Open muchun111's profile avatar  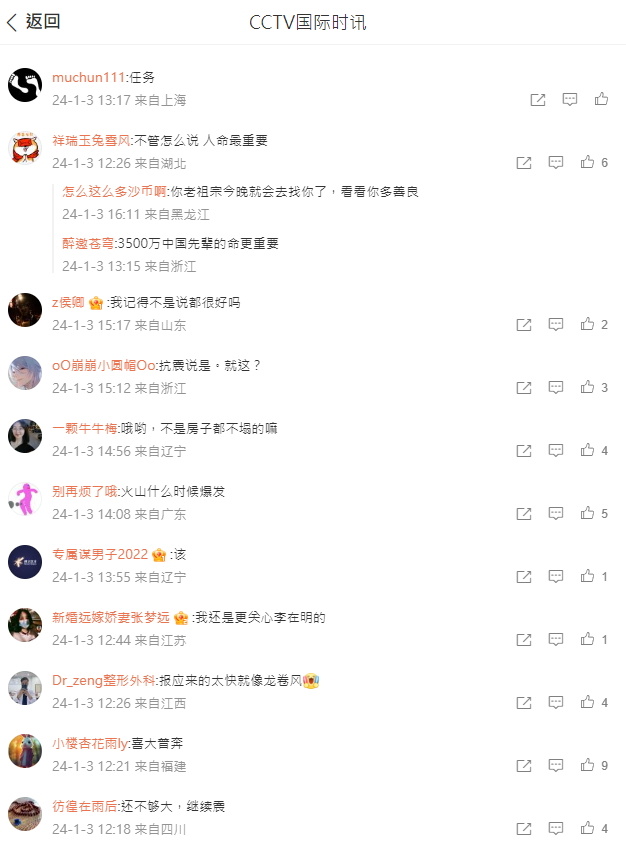point(25,85)
